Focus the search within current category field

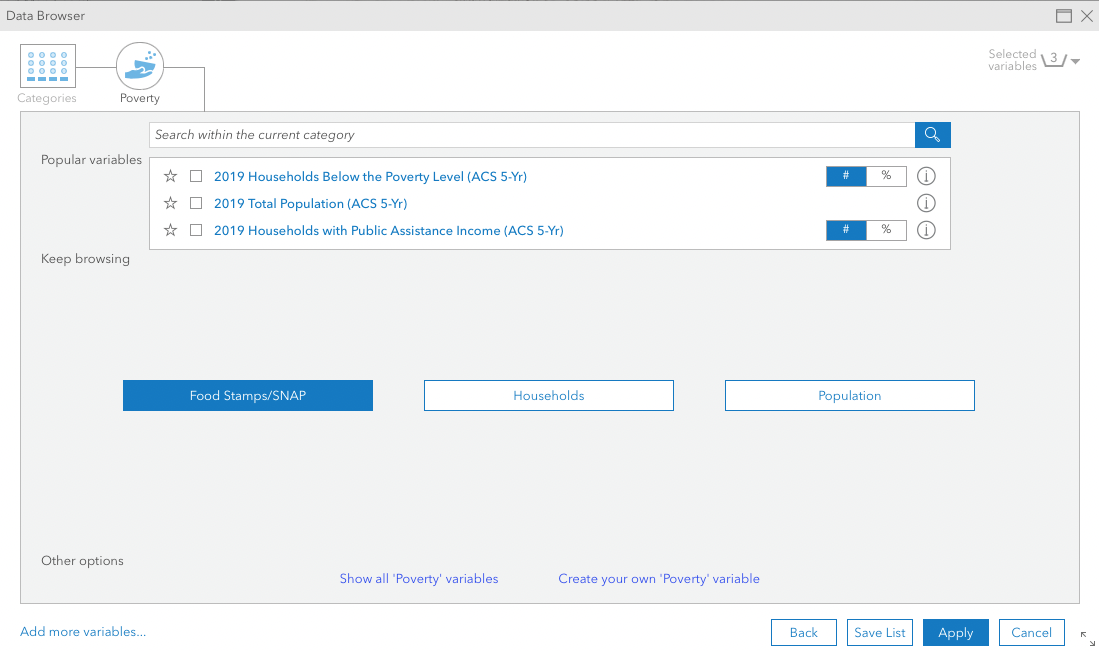(532, 135)
